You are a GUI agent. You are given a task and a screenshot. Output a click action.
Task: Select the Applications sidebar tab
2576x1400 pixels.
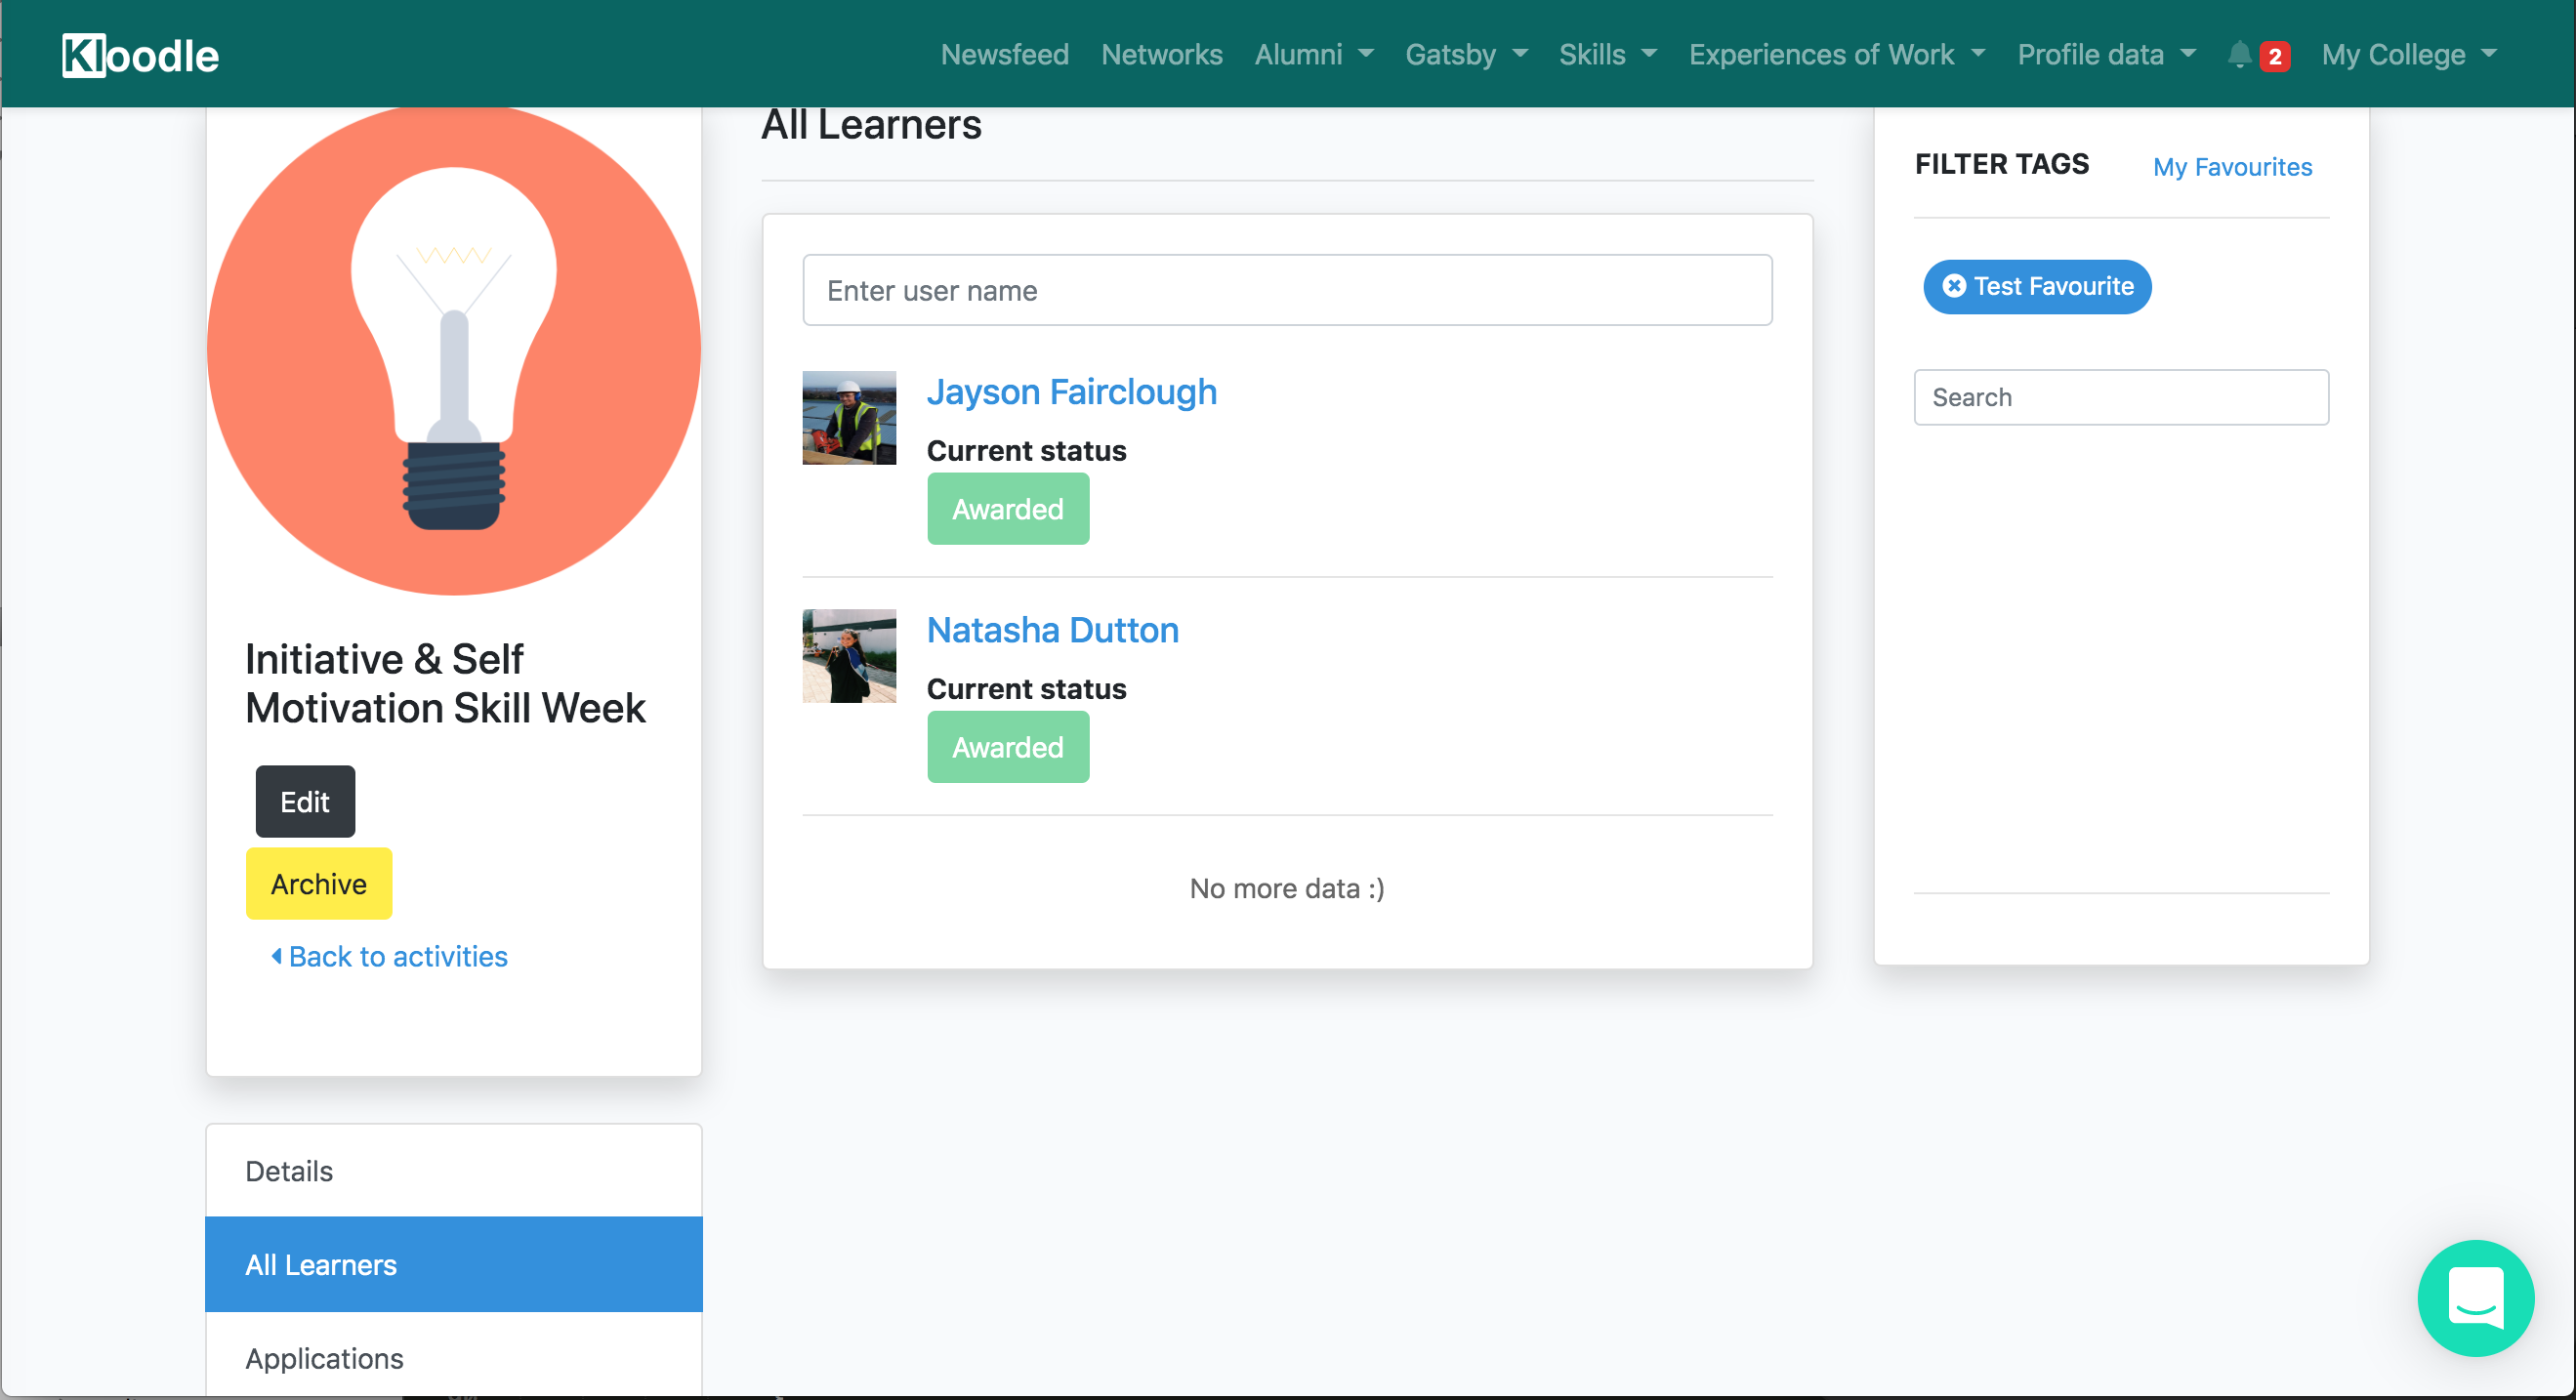pyautogui.click(x=454, y=1356)
